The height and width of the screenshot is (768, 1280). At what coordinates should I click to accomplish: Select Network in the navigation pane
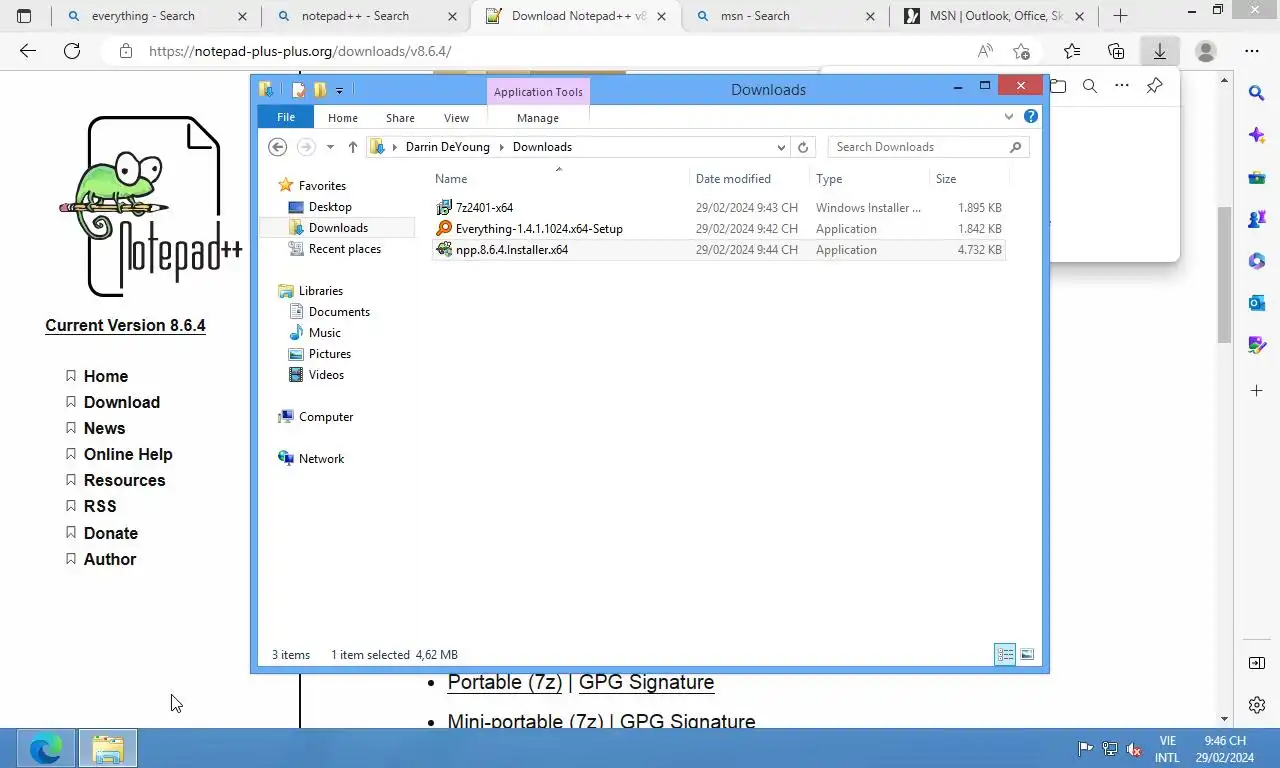click(321, 459)
